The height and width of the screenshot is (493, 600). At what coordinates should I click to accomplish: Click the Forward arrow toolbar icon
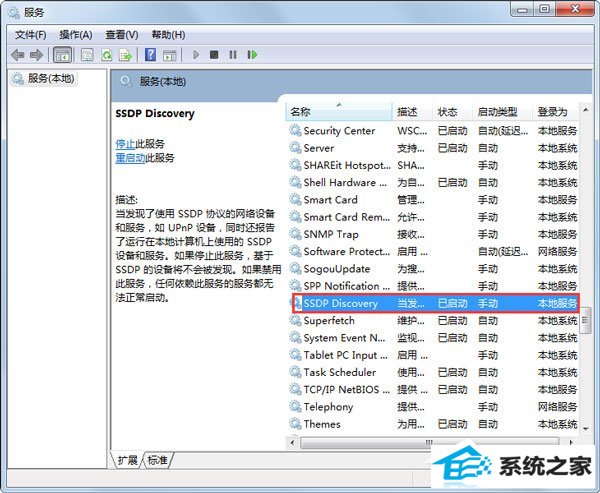click(36, 55)
